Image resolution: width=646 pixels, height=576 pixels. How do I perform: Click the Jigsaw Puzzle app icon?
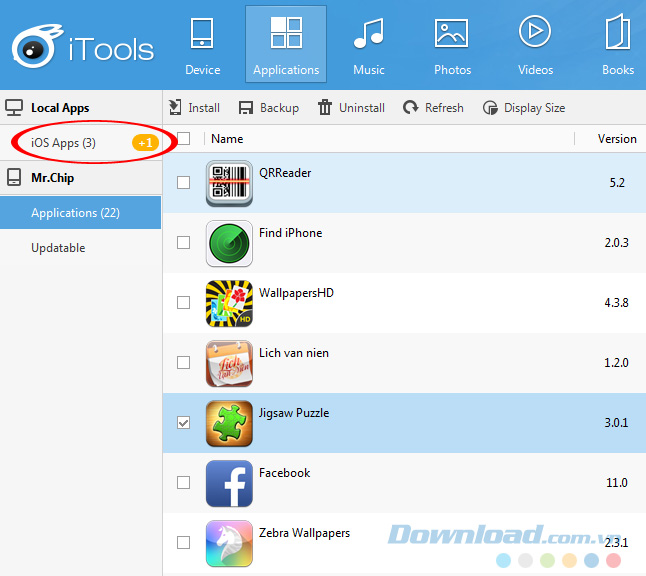[229, 424]
